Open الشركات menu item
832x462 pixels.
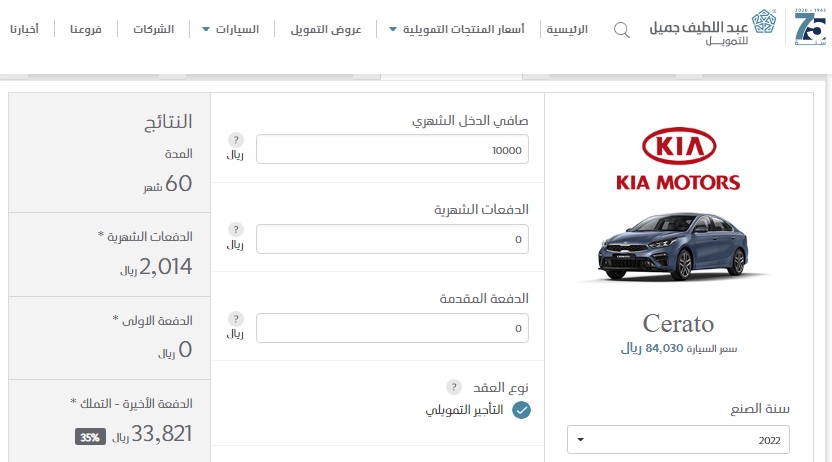point(153,29)
